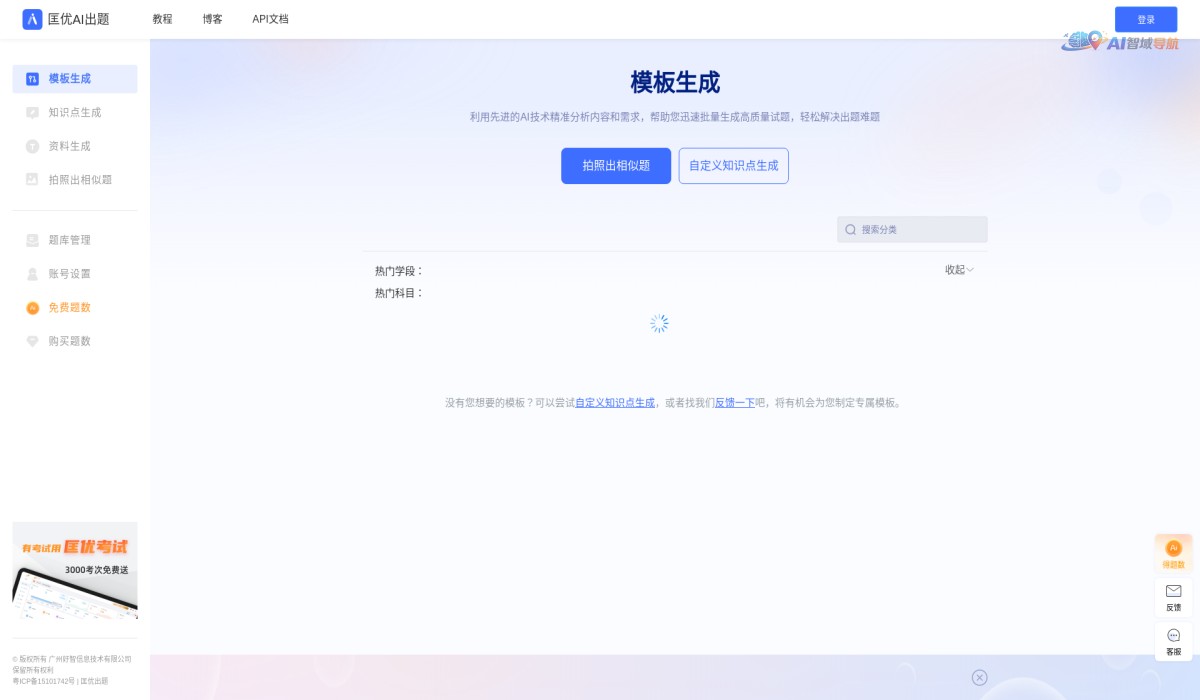
Task: Open the 客服 customer service chat
Action: point(1172,641)
